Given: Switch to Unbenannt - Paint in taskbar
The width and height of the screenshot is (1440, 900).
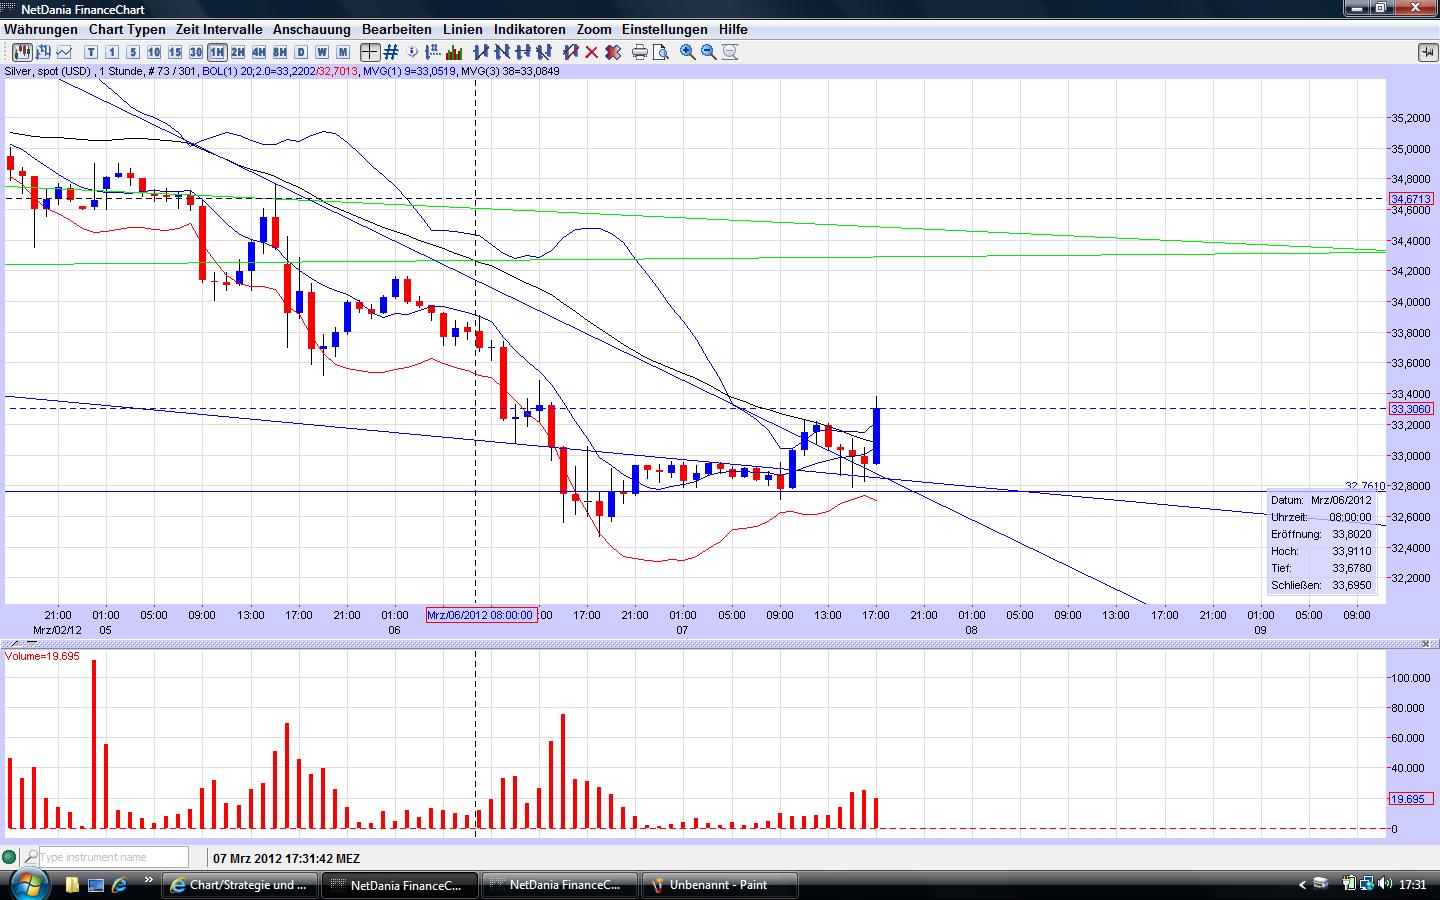Looking at the screenshot, I should point(719,885).
